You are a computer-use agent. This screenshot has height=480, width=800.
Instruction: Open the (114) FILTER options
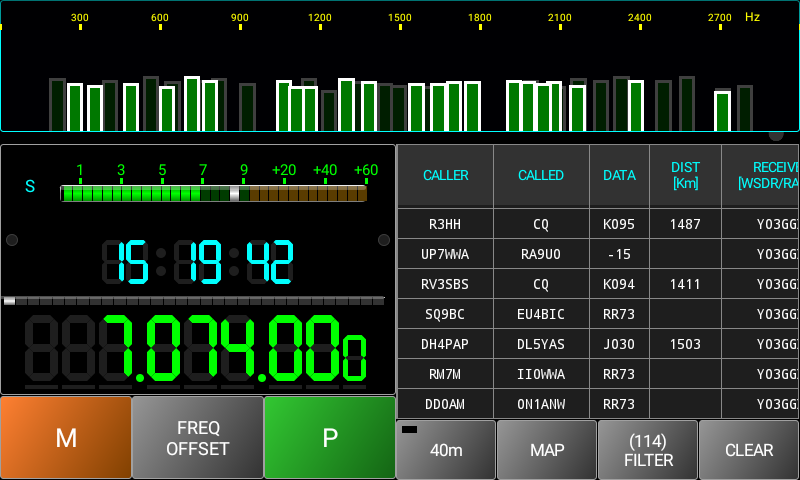click(648, 450)
